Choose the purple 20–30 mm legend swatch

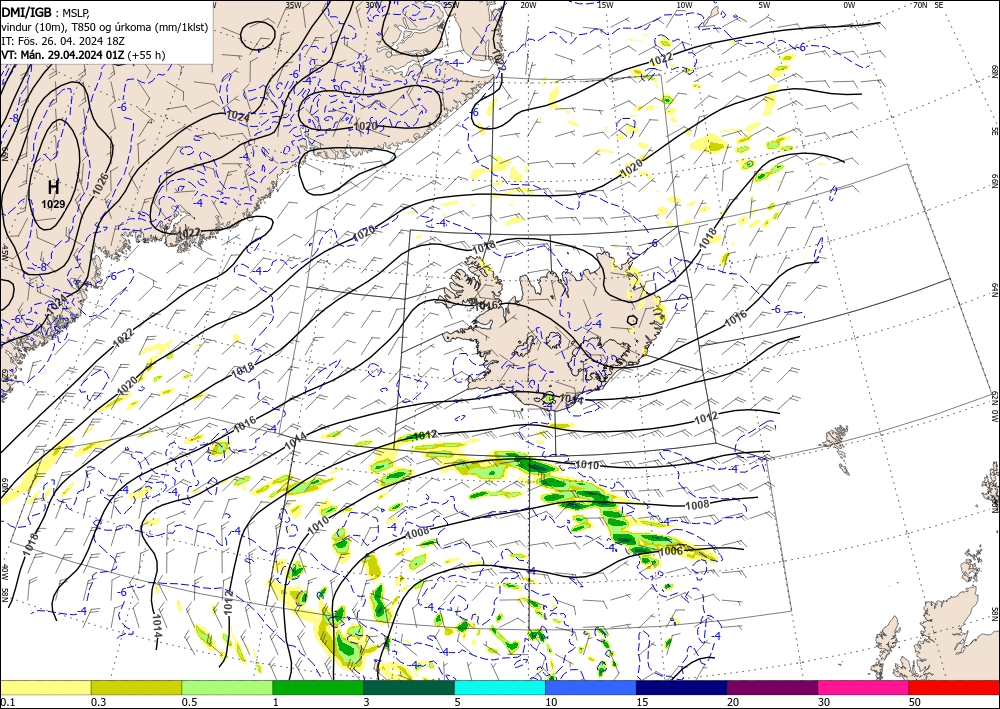coord(772,688)
